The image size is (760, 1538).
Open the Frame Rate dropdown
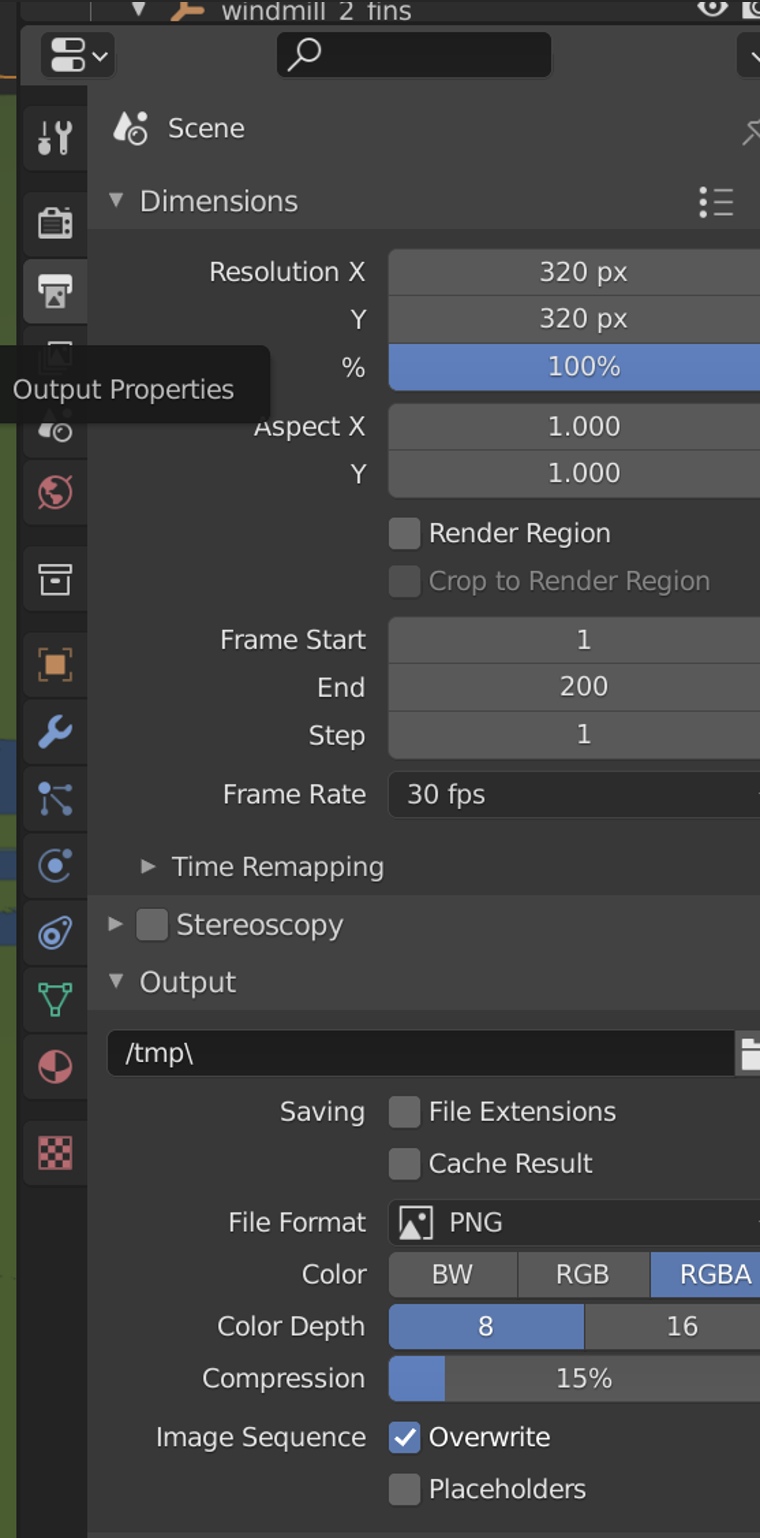pos(573,795)
